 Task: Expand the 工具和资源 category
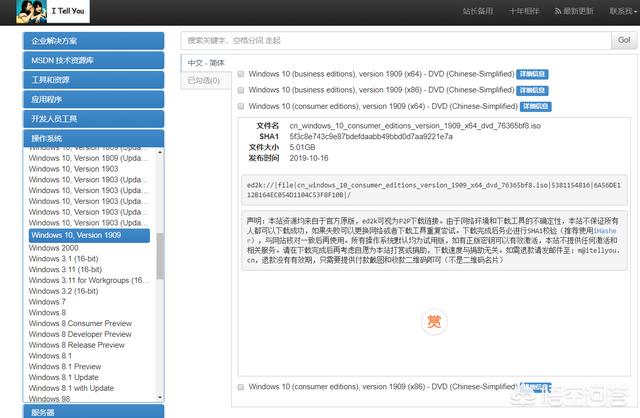click(93, 80)
